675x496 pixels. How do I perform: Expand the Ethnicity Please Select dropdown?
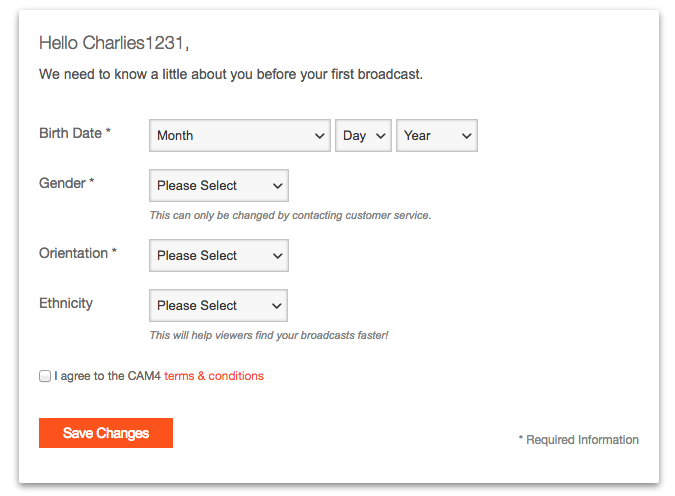click(218, 306)
